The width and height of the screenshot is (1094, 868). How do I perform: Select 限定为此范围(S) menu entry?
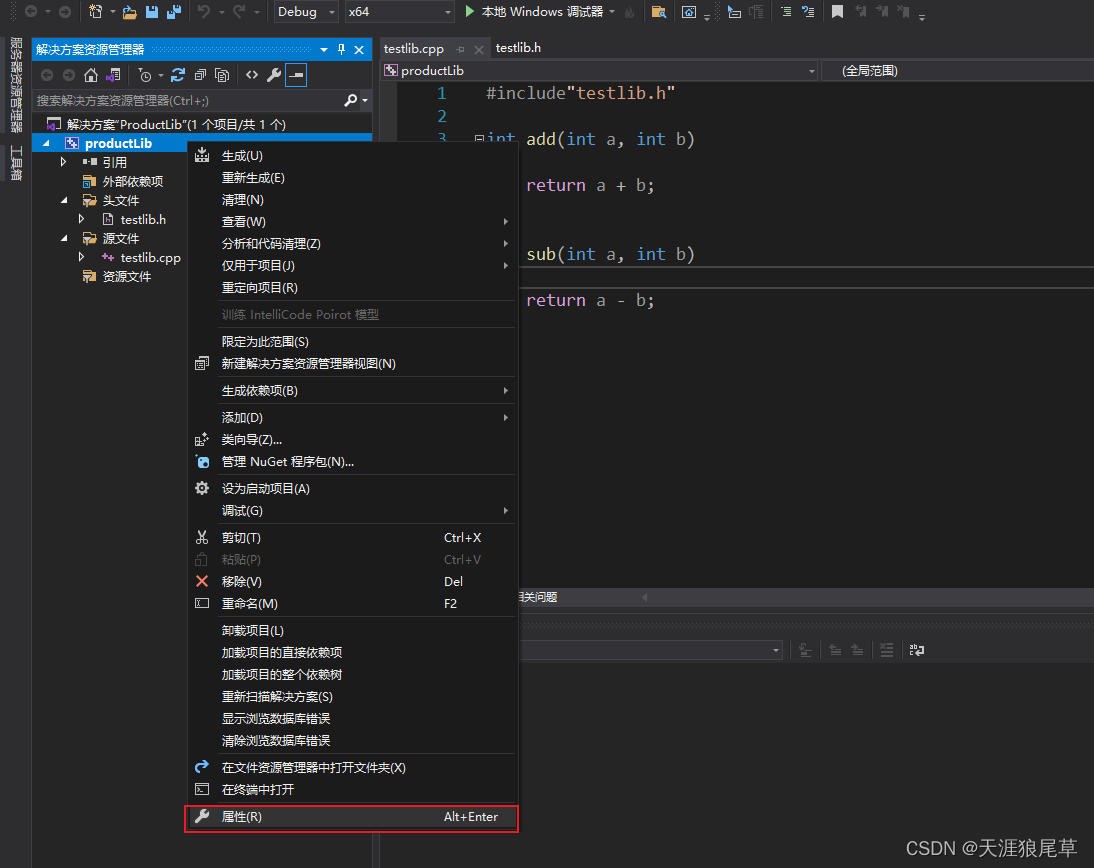pyautogui.click(x=352, y=342)
